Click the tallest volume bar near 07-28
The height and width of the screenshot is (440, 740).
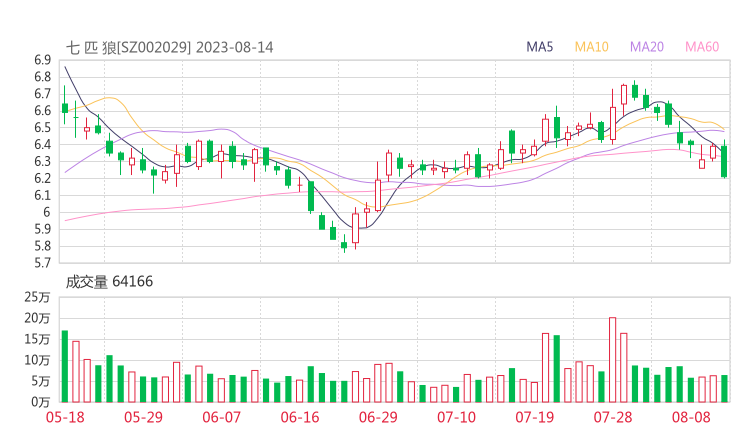[x=613, y=360]
